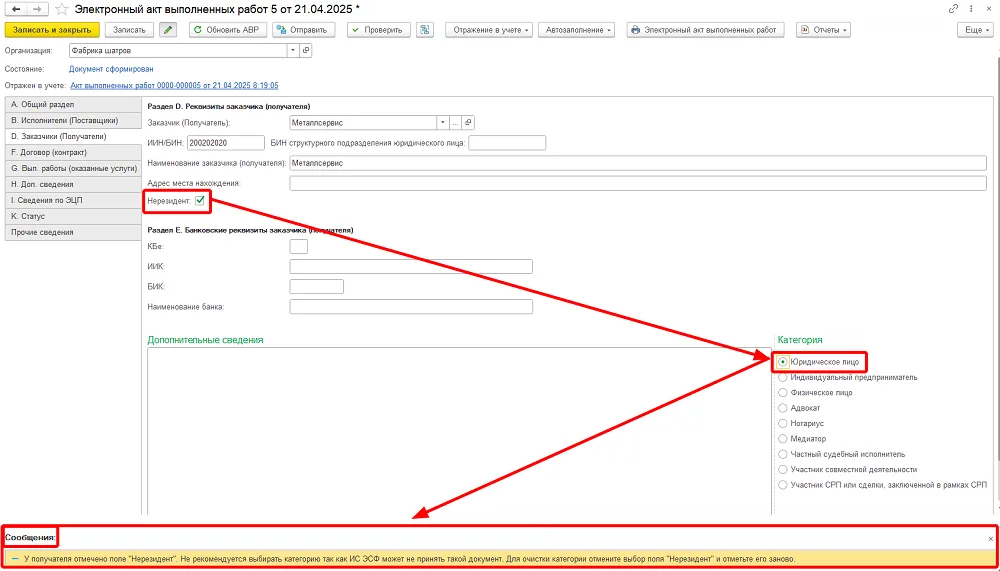Image resolution: width=1000 pixels, height=571 pixels.
Task: Click Записать и закрыть button
Action: (x=52, y=29)
